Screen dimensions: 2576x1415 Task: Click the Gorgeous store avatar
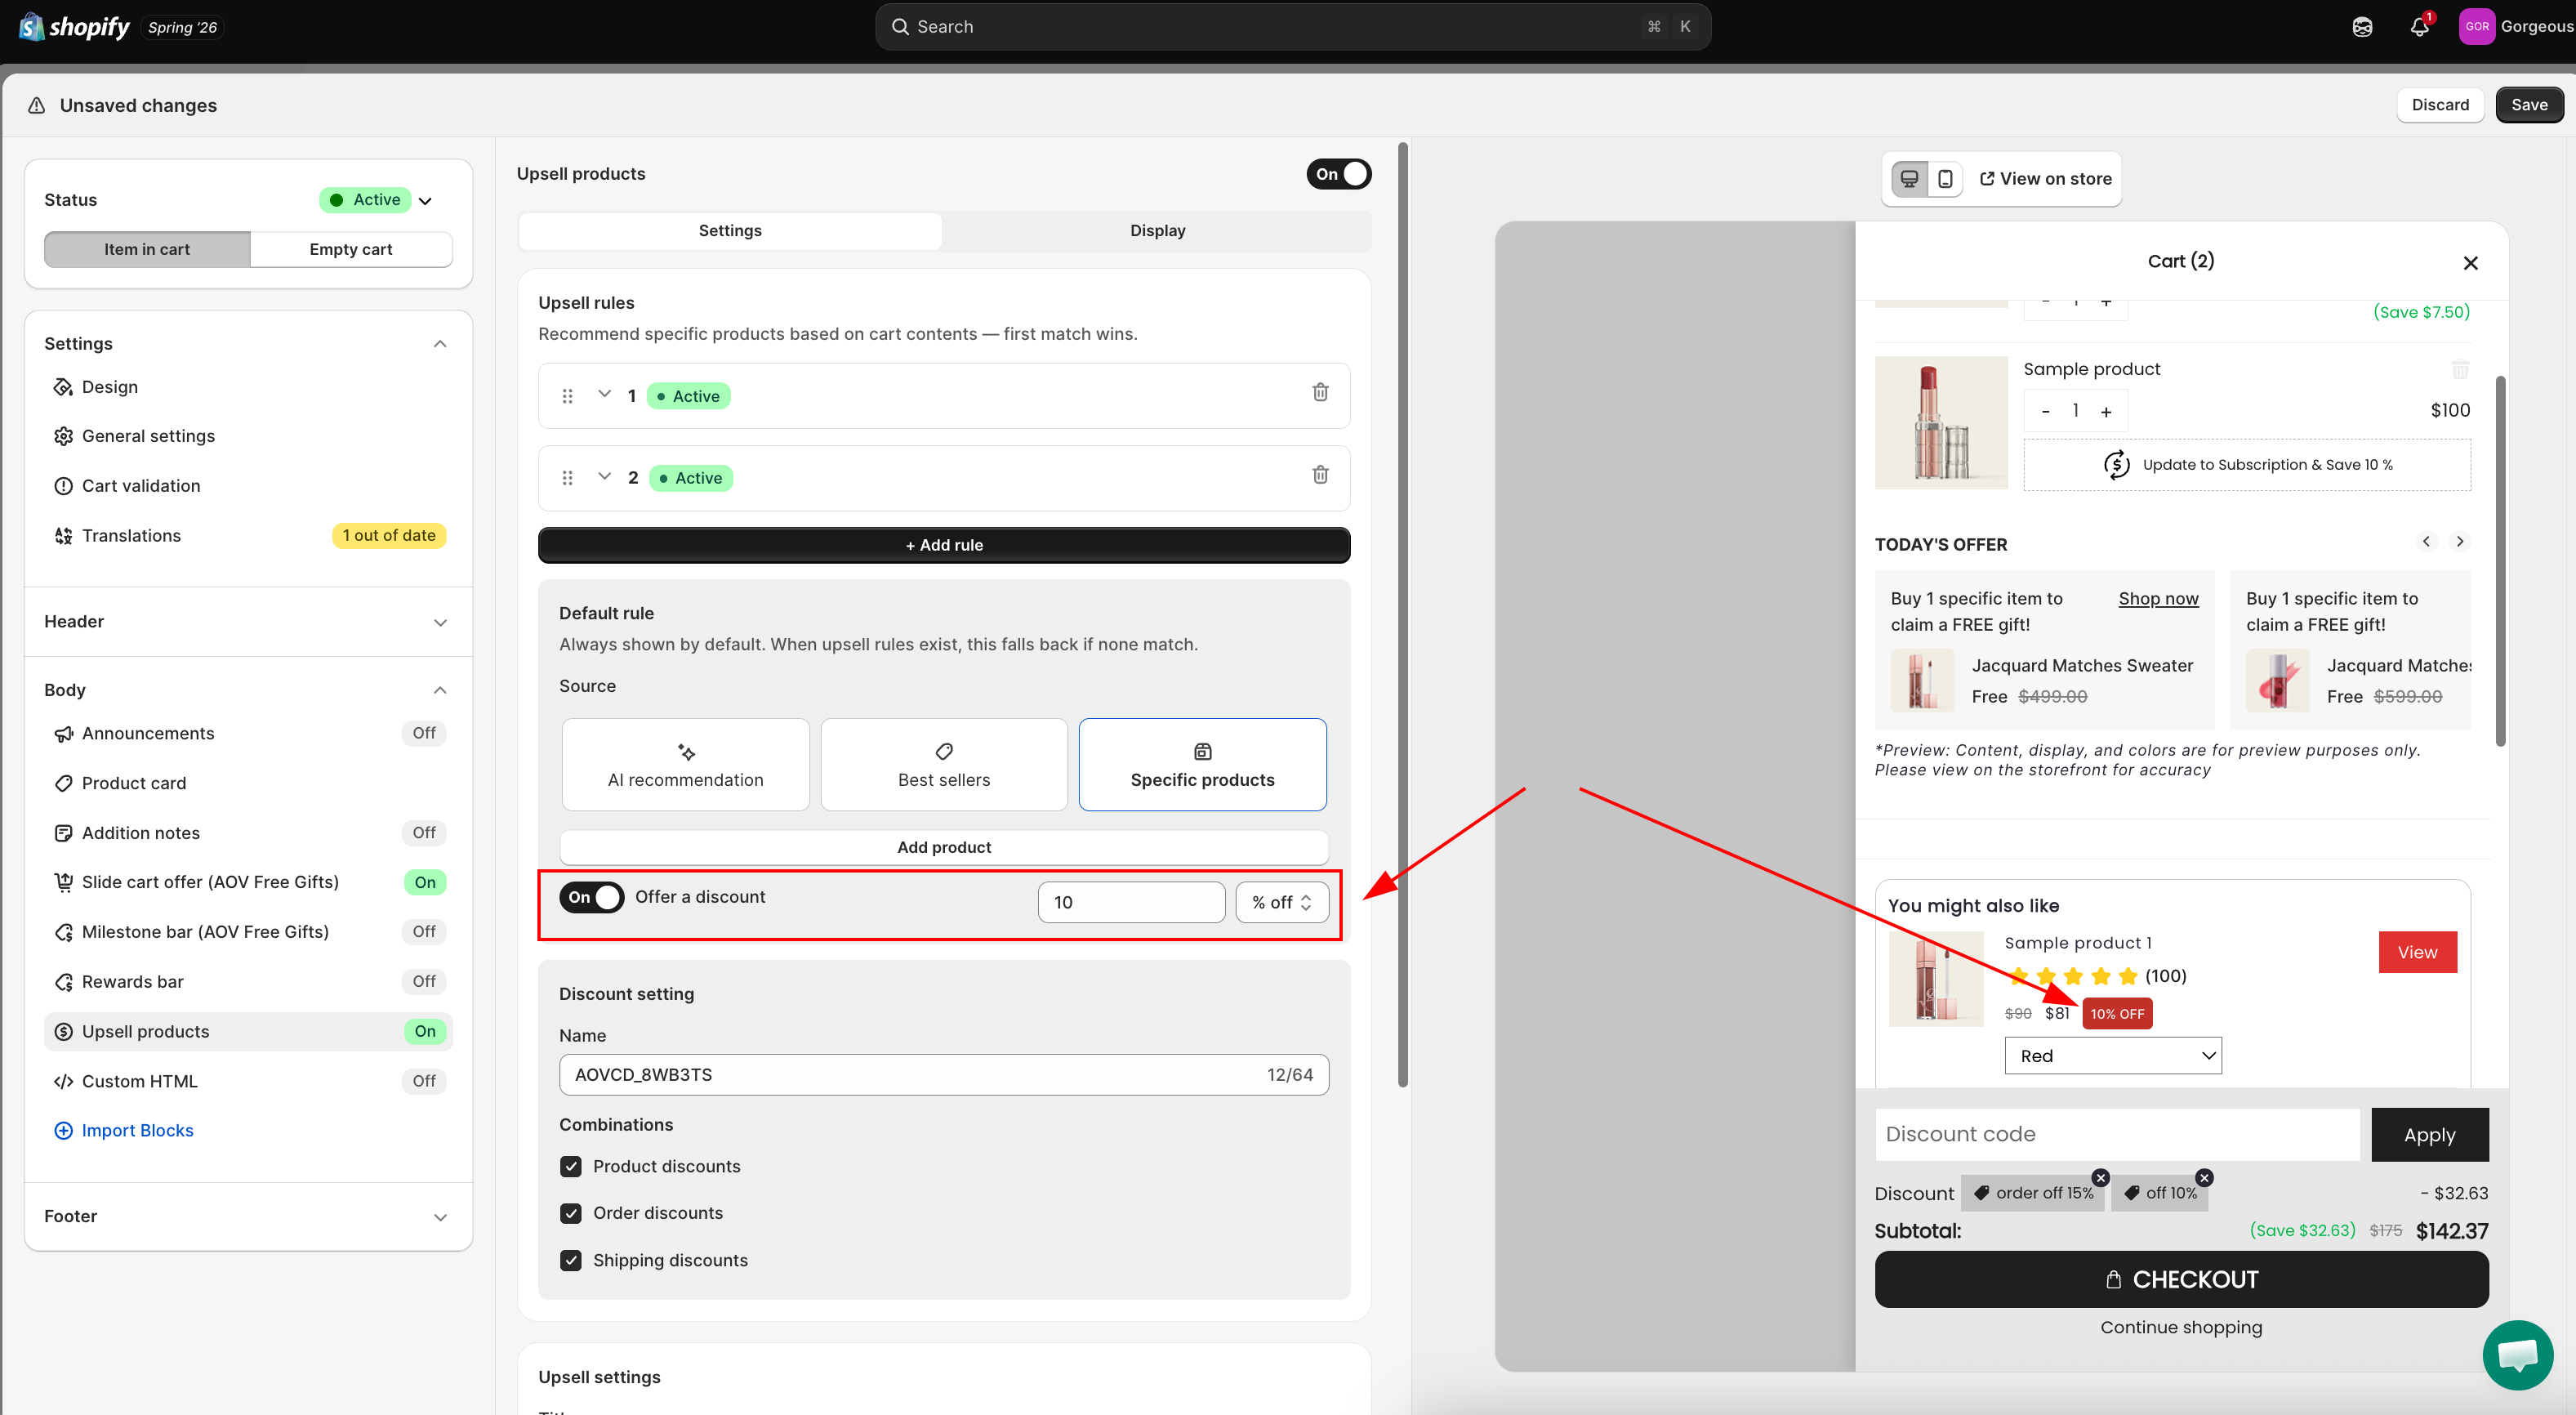tap(2476, 27)
